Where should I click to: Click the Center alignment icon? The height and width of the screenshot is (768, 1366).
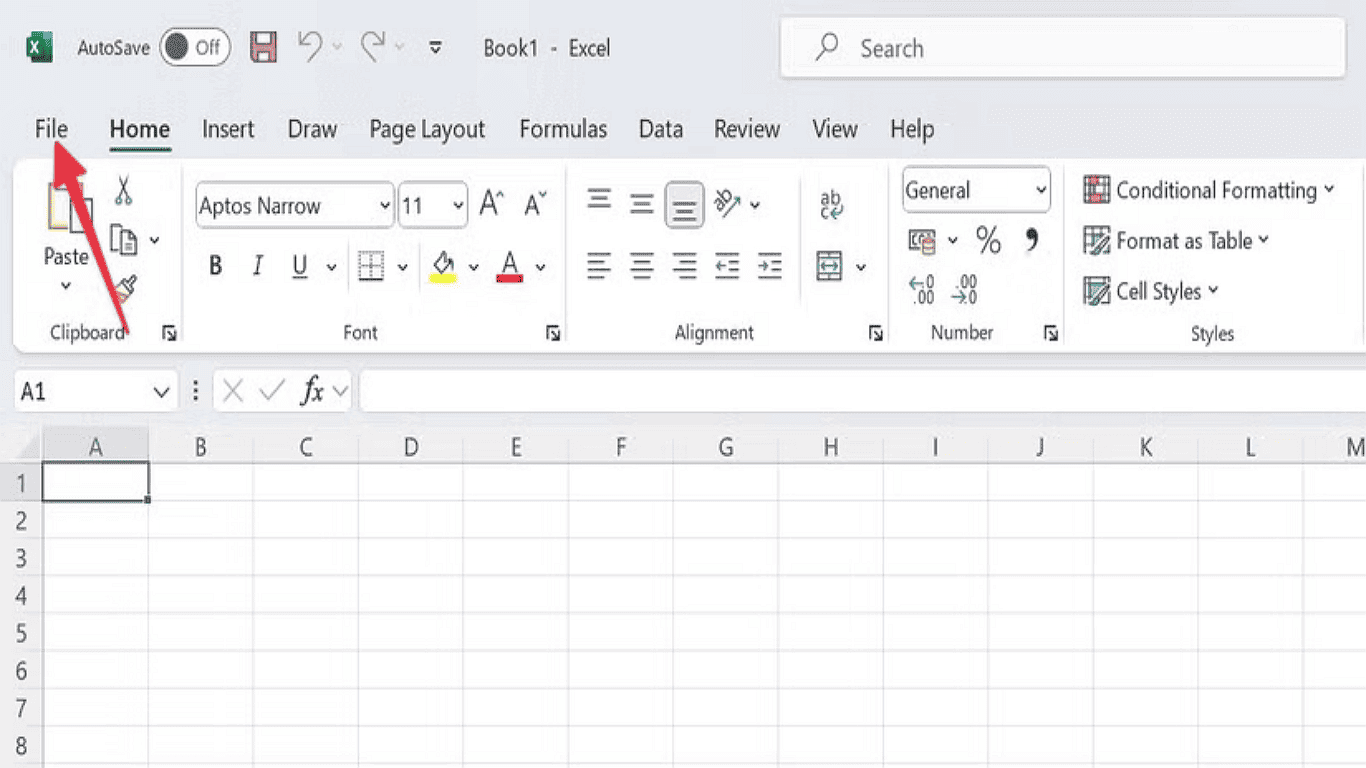click(x=642, y=266)
